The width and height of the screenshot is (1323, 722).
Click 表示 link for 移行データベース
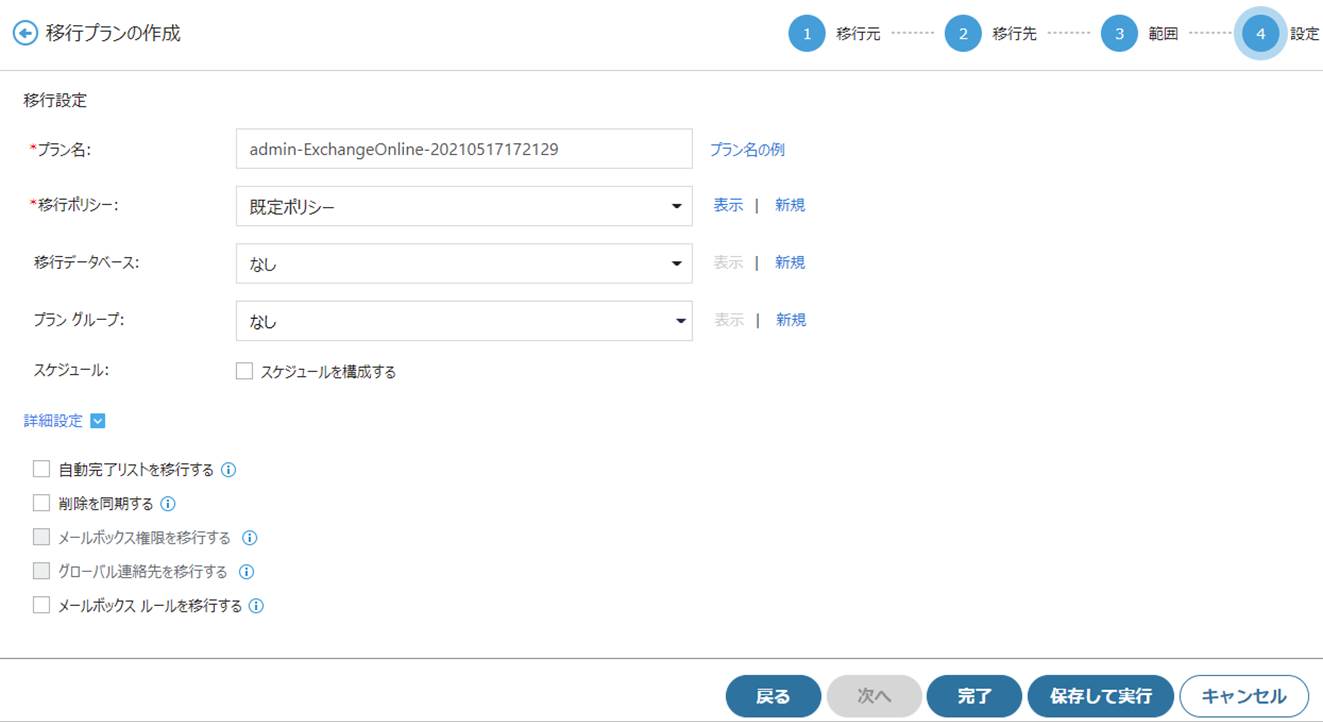click(728, 262)
